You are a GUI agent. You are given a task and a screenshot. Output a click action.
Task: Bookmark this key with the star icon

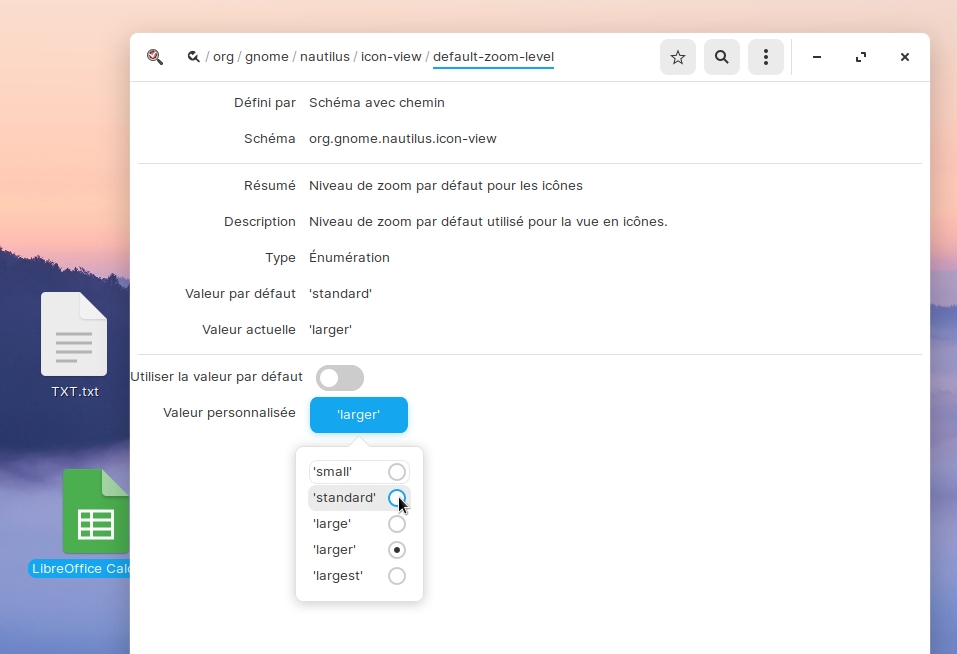tap(677, 57)
